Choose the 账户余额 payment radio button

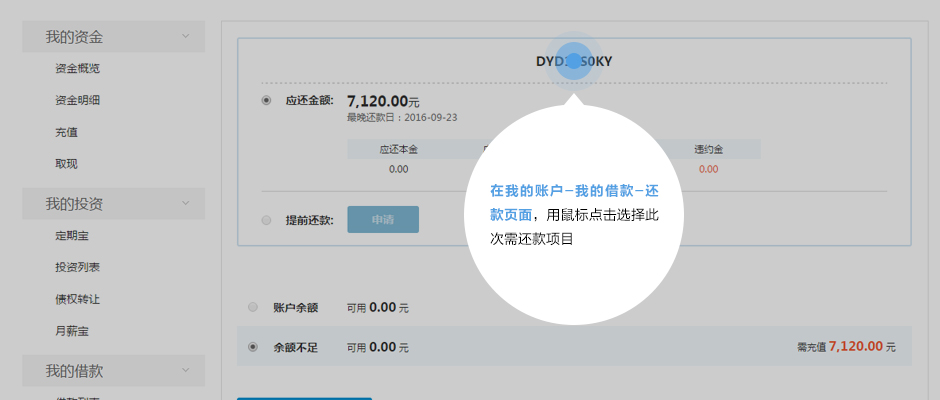(x=252, y=308)
